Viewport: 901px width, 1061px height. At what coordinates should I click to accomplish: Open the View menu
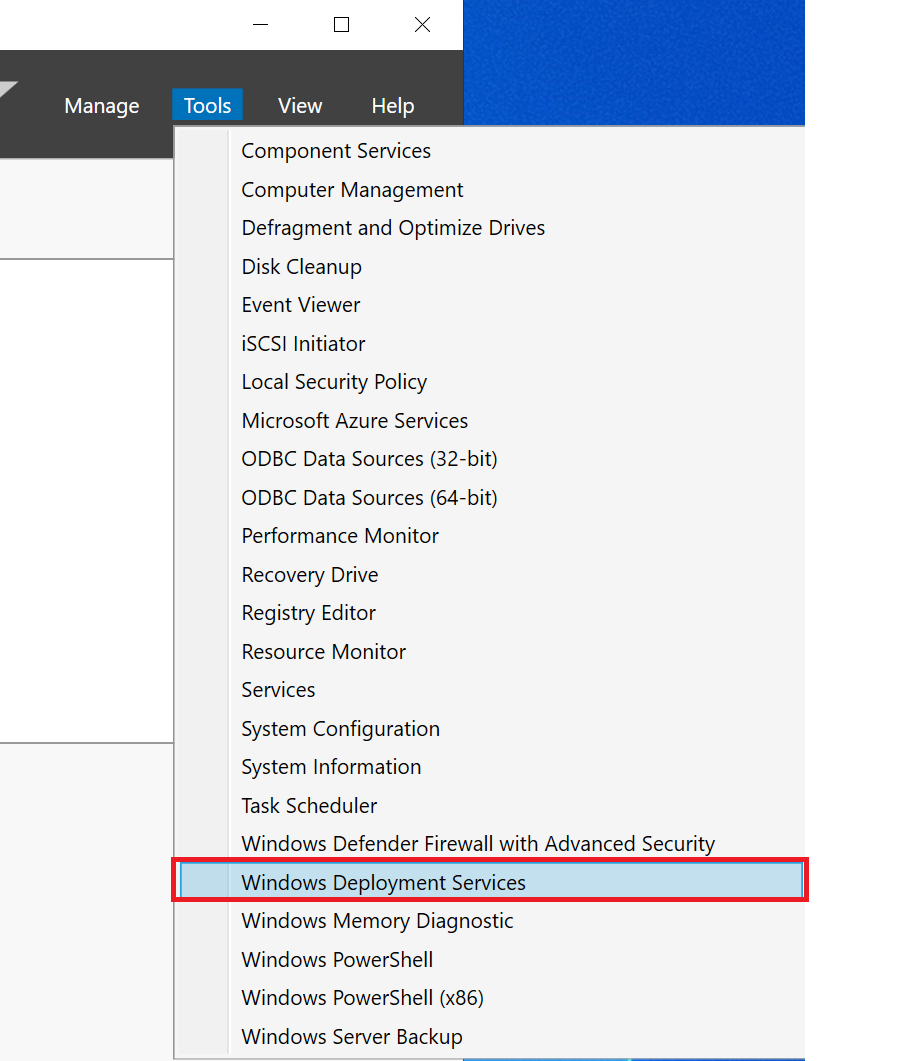click(x=299, y=105)
